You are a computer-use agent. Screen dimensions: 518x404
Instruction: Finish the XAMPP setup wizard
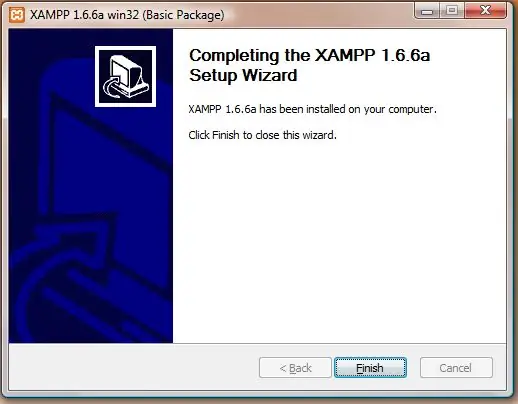click(x=370, y=368)
